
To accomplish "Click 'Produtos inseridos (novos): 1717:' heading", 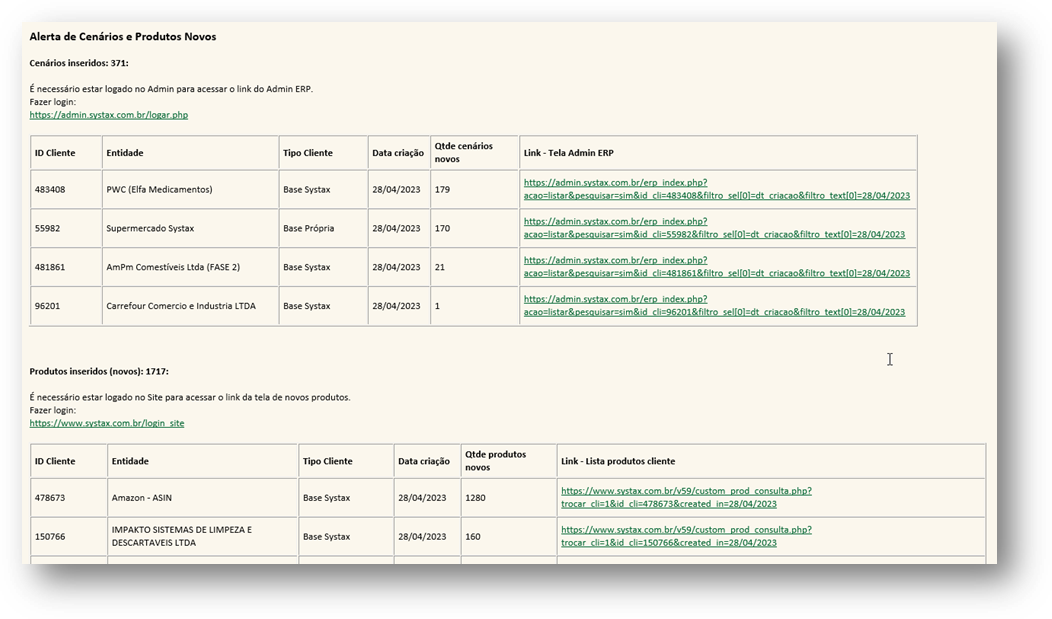I will point(99,372).
